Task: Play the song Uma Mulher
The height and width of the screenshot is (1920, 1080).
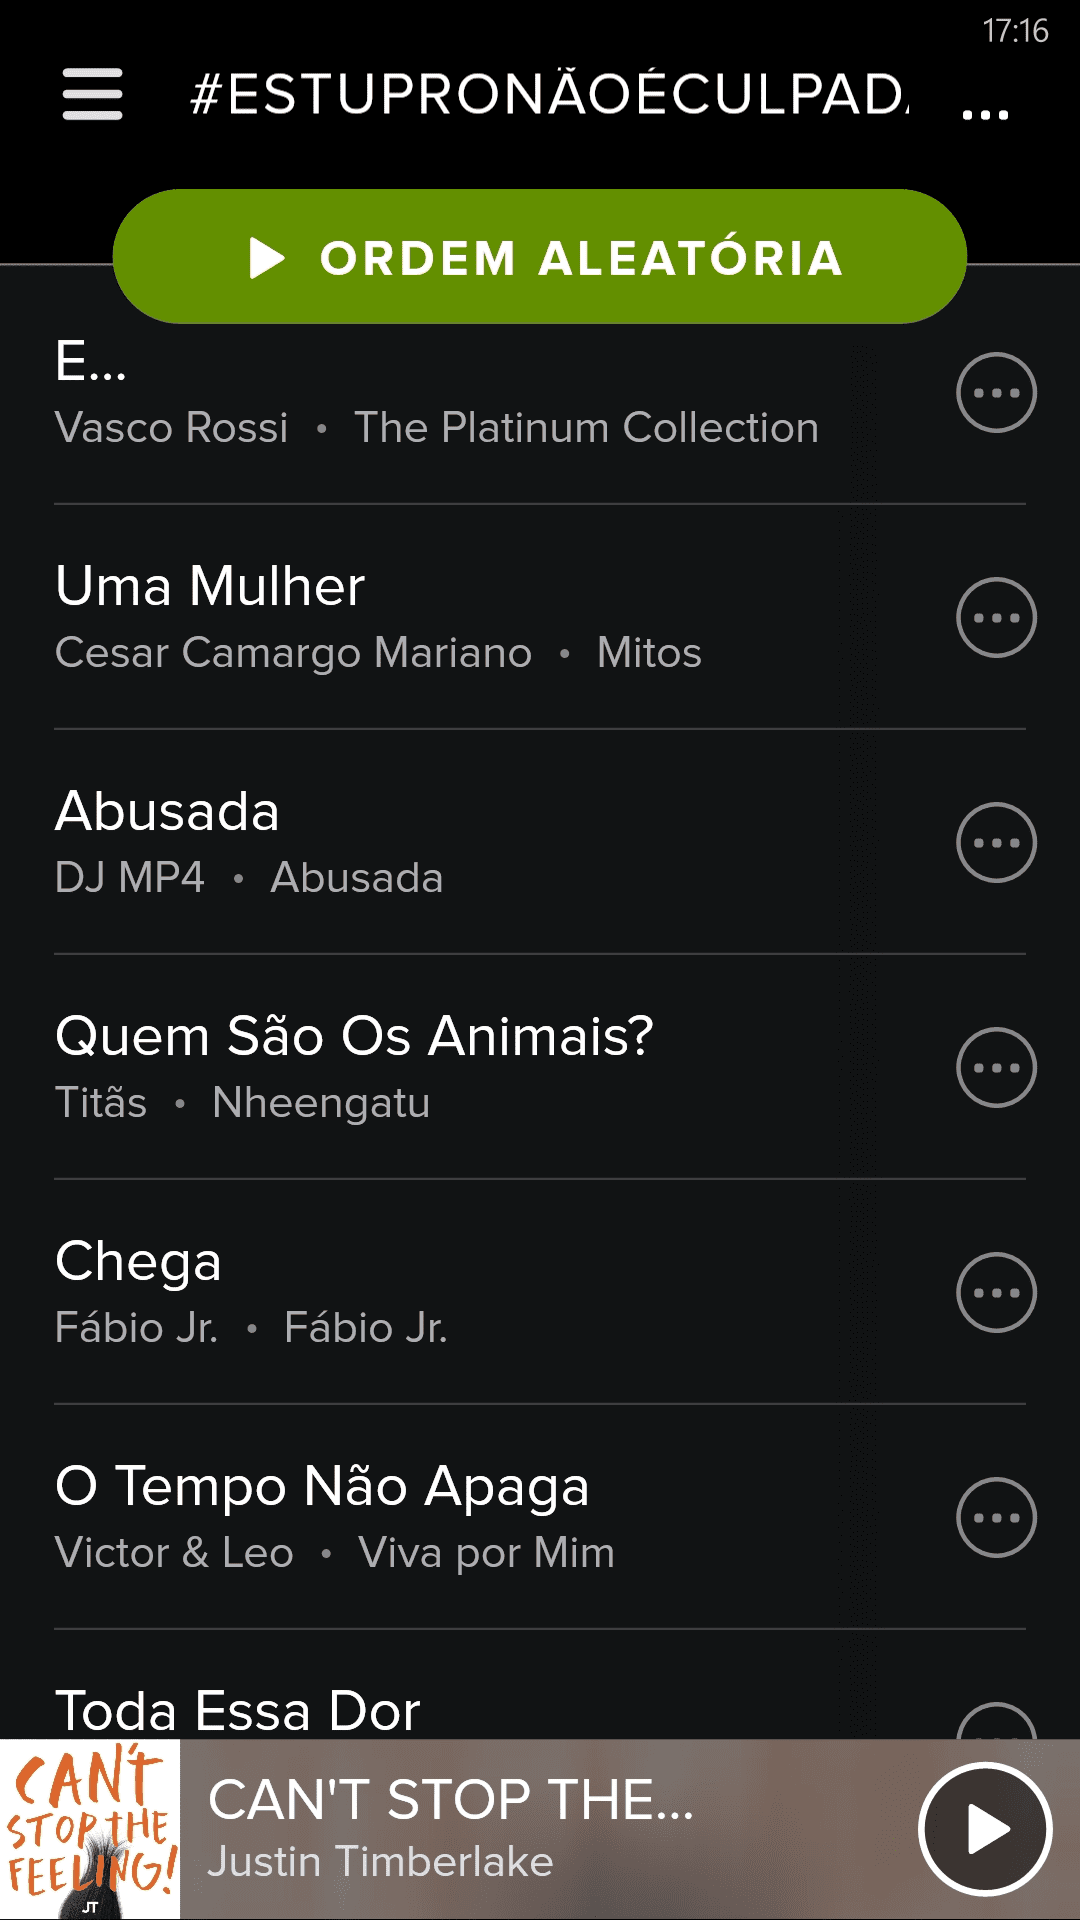Action: click(x=400, y=616)
